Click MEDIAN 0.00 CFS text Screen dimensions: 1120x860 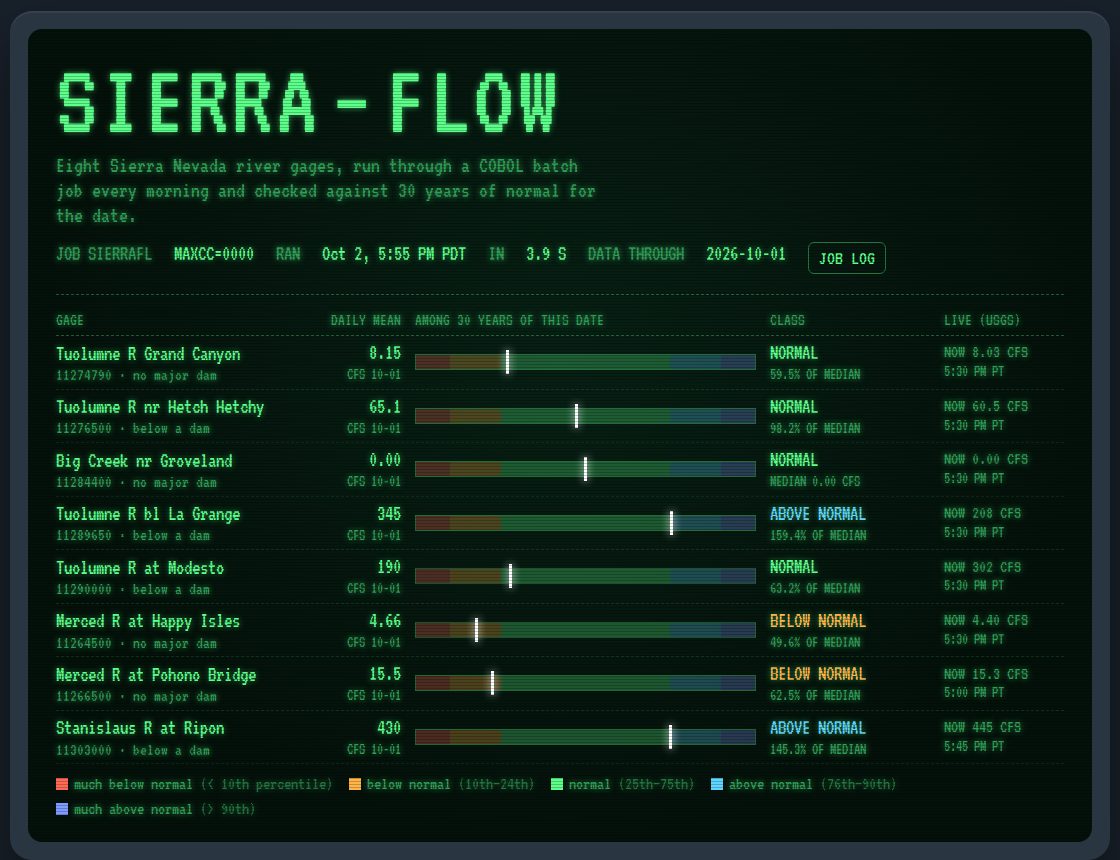815,481
